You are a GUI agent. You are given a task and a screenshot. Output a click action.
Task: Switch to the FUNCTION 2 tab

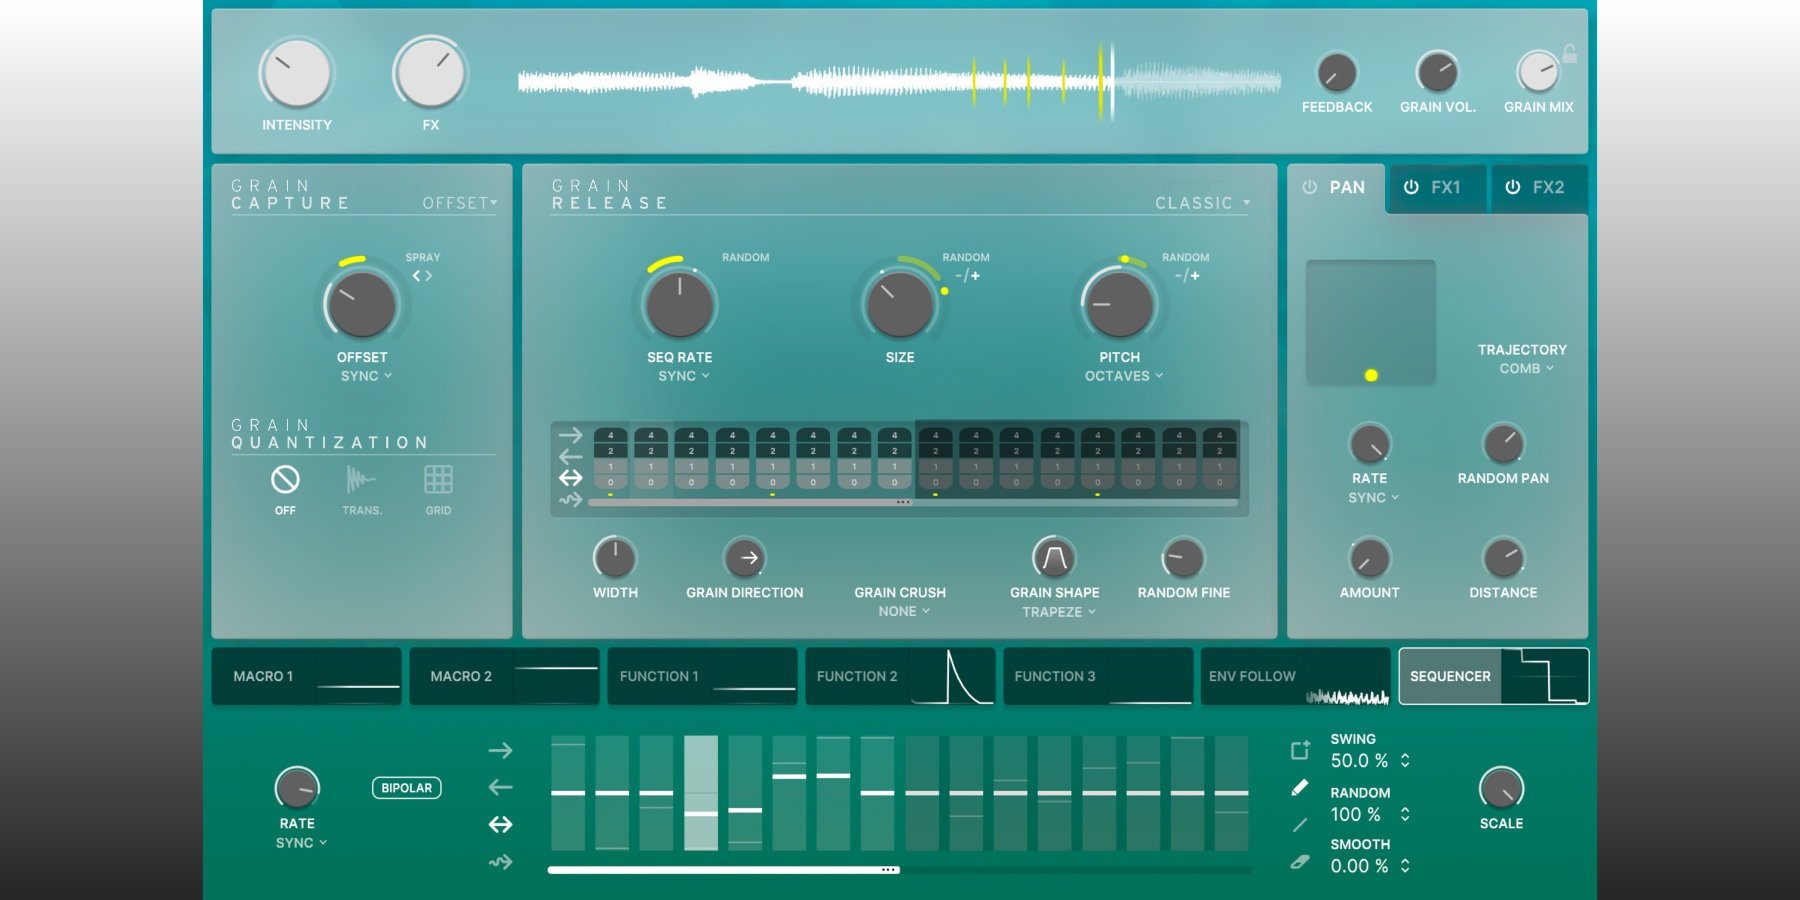898,676
